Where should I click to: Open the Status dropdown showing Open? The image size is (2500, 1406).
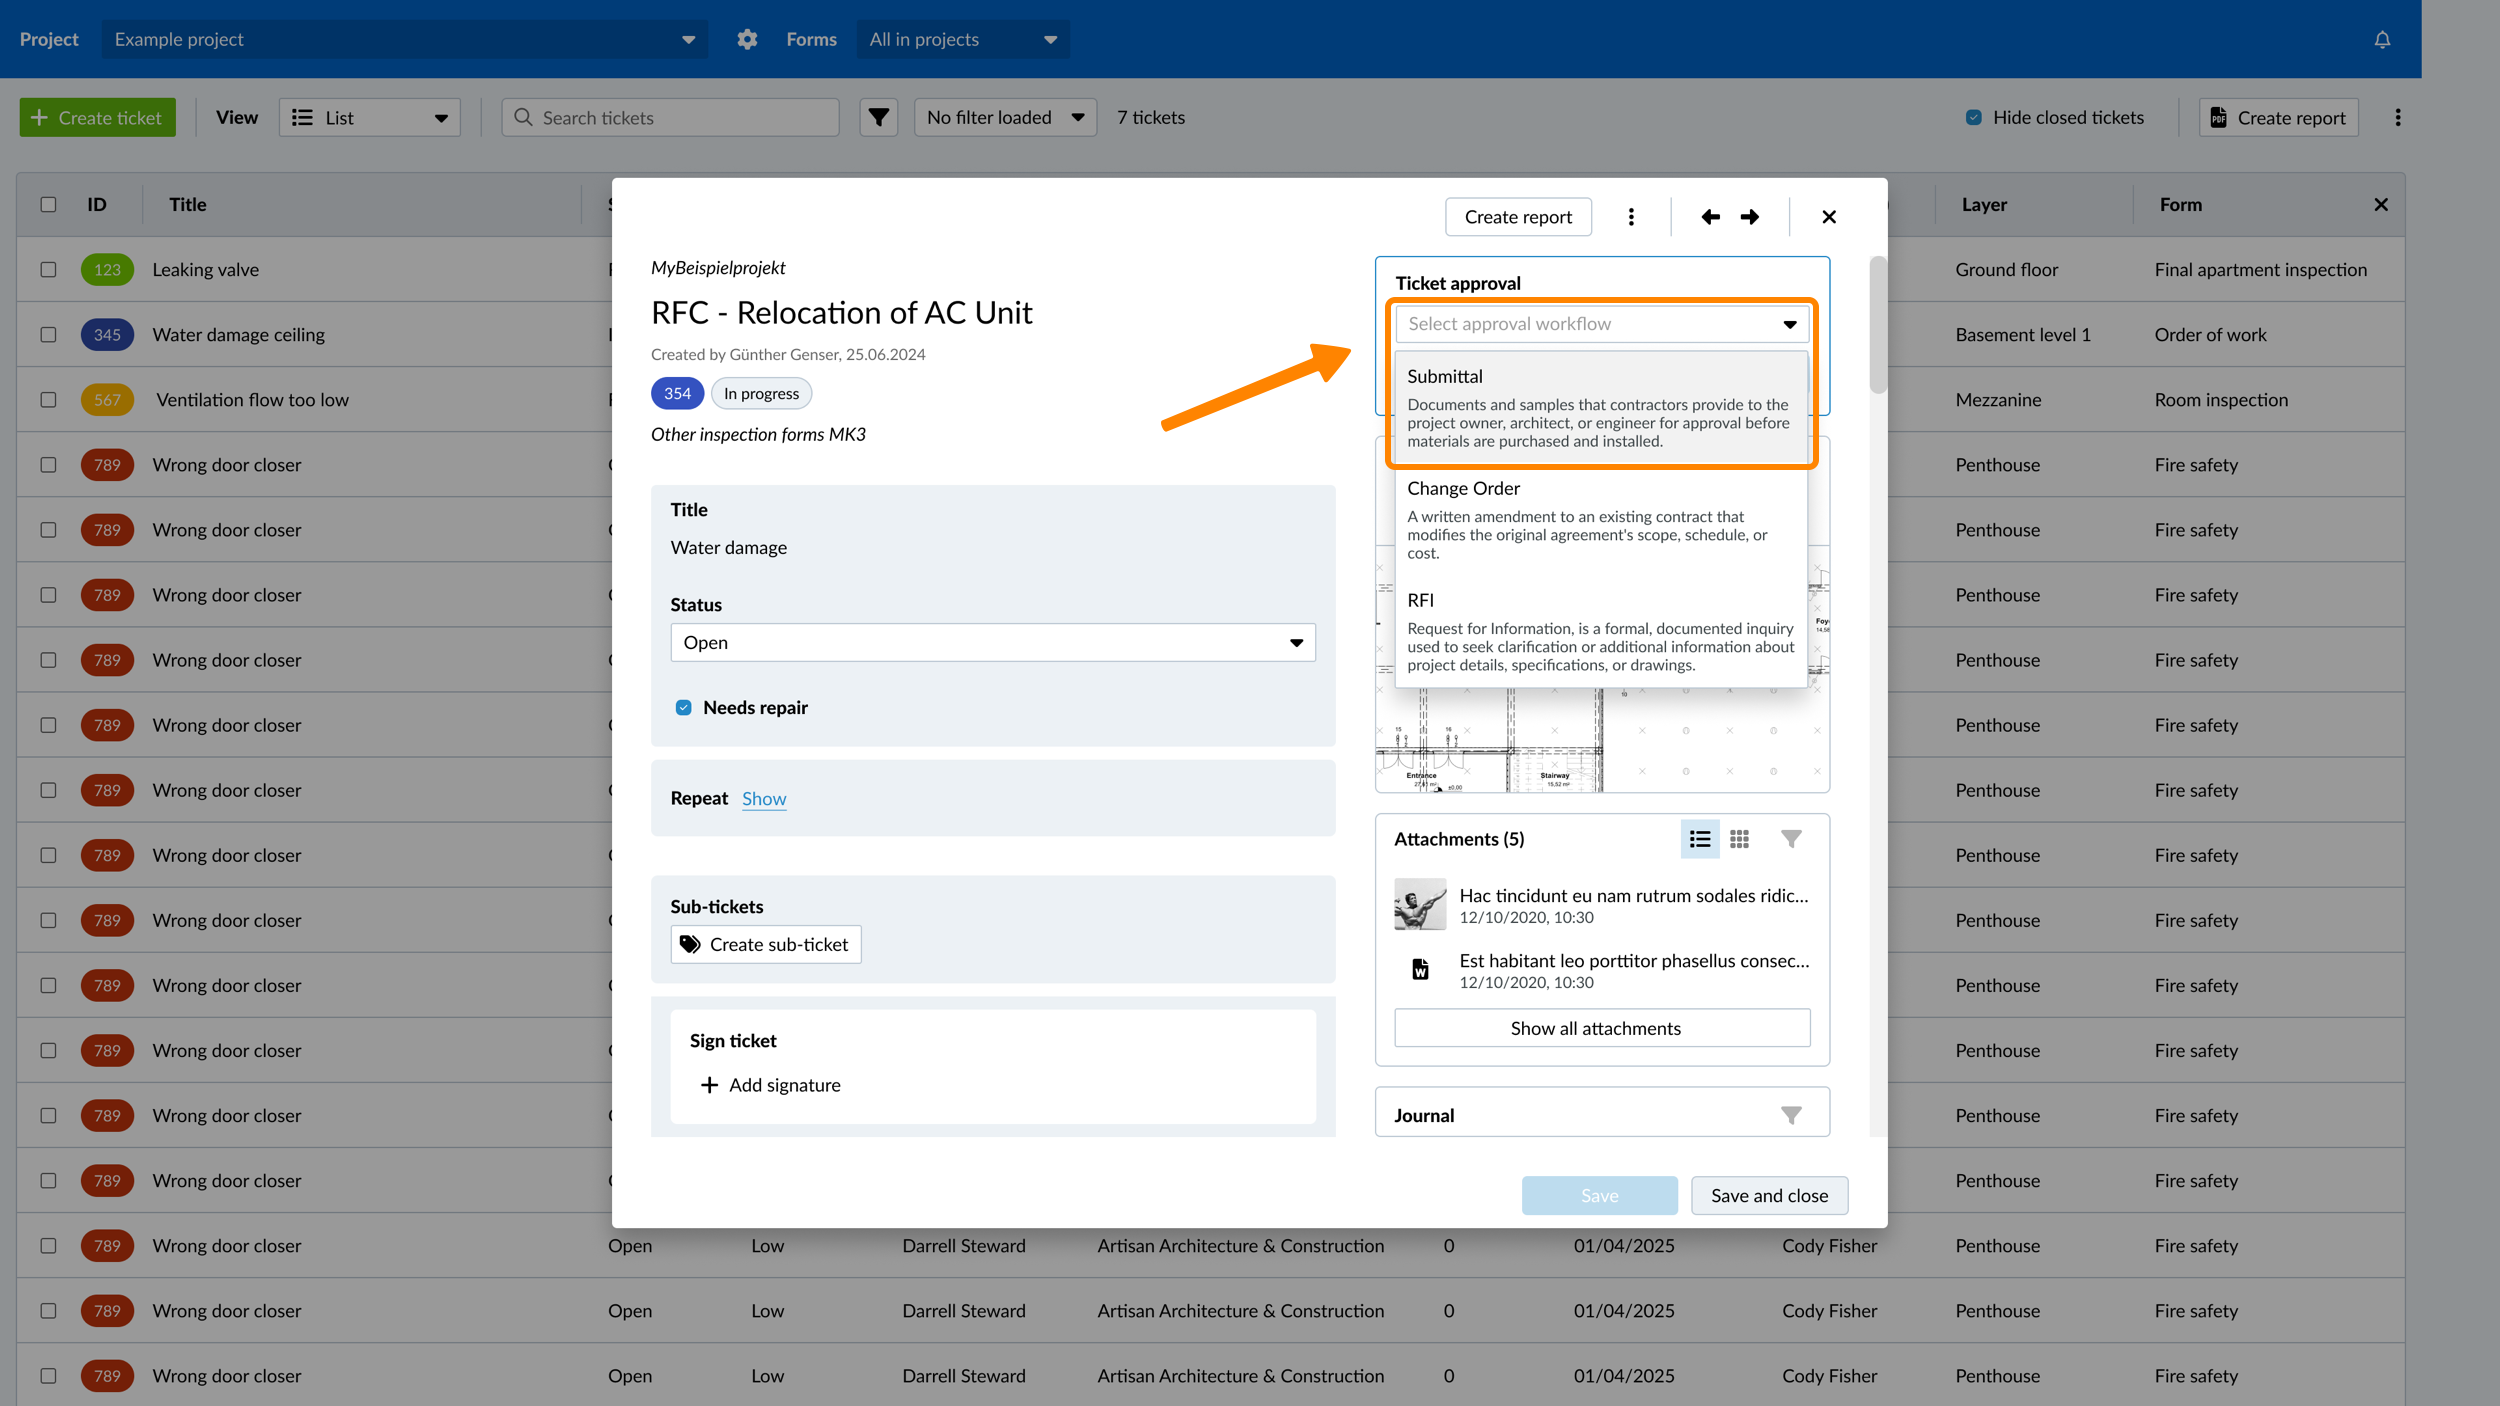(x=992, y=643)
